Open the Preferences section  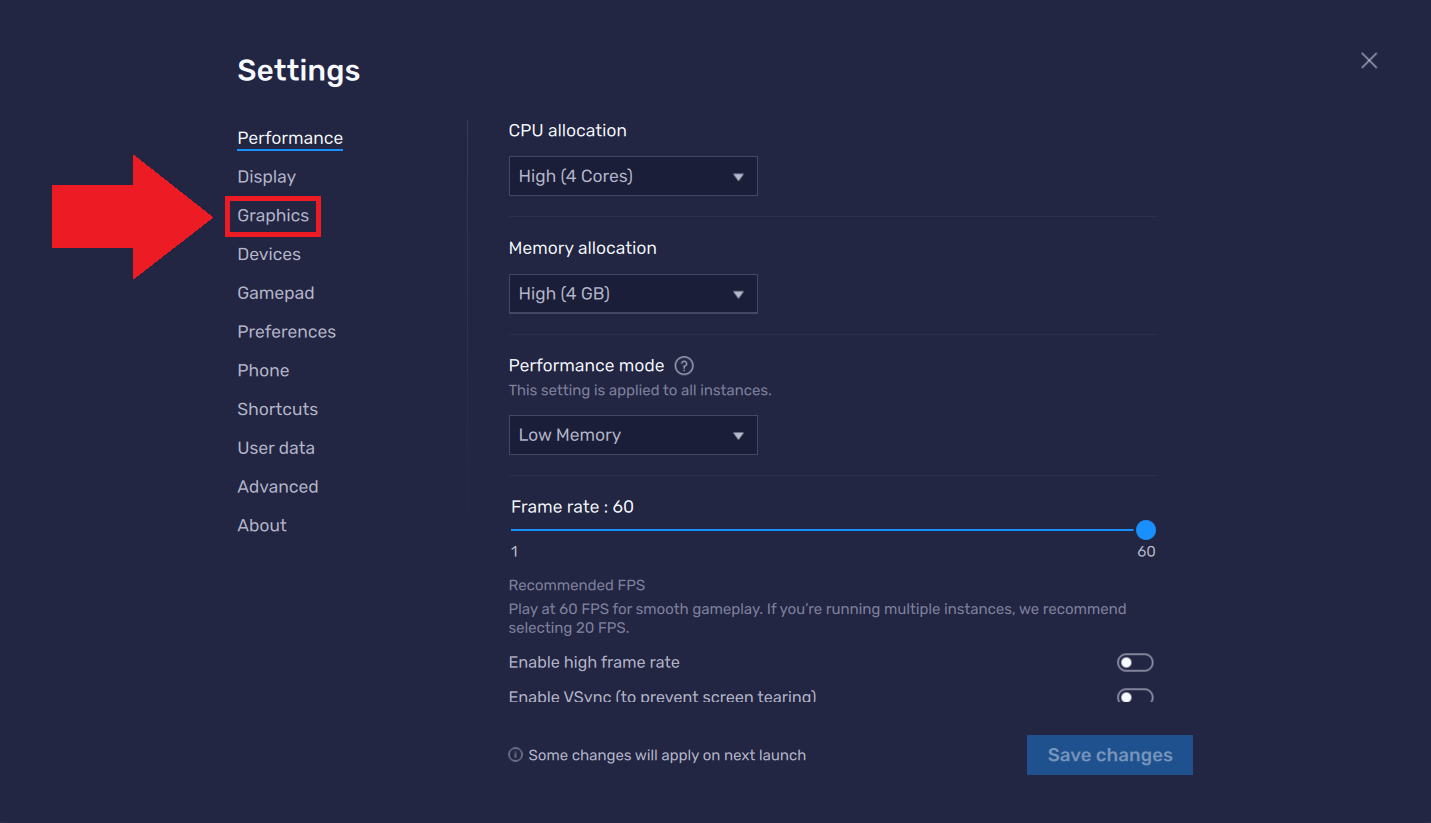pyautogui.click(x=287, y=332)
